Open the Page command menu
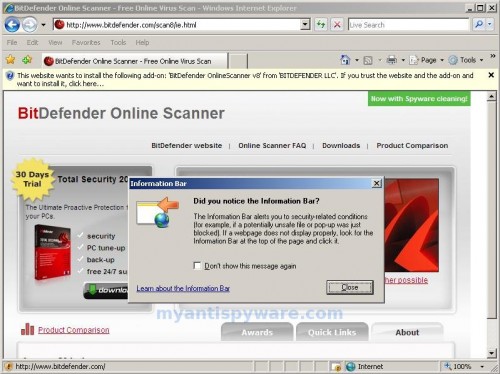The width and height of the screenshot is (500, 374). click(427, 60)
